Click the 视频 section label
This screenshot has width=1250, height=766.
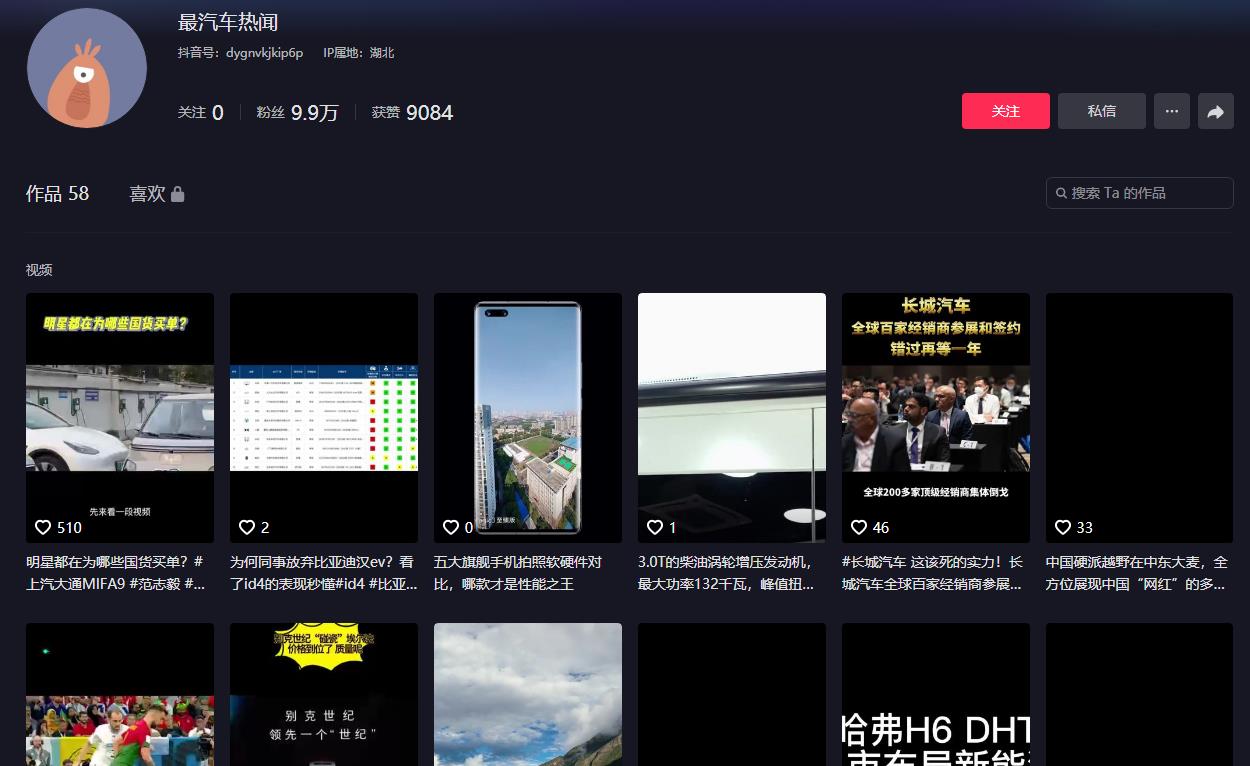[39, 270]
